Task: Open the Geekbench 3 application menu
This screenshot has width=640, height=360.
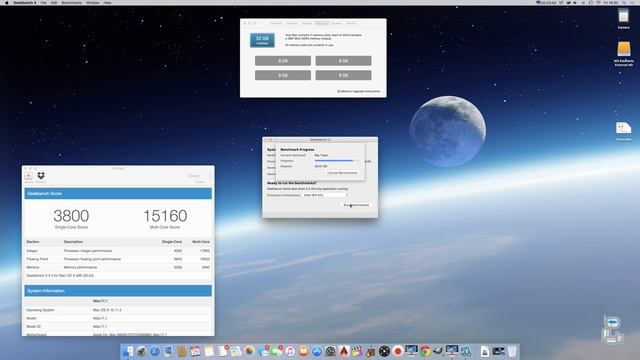Action: (x=24, y=2)
